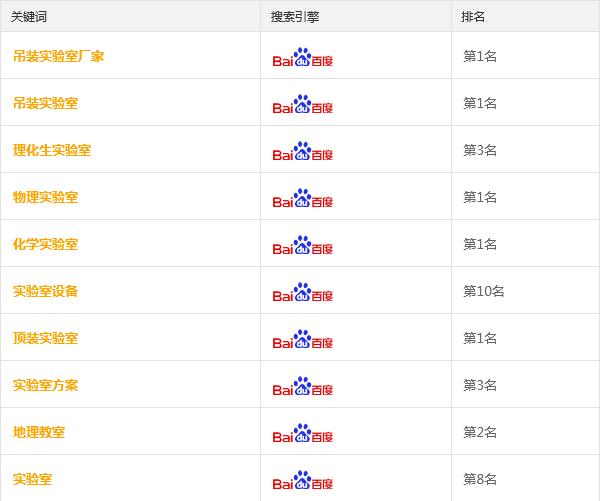Open the 吊装实验室厂家 keyword link
Image resolution: width=600 pixels, height=501 pixels.
point(59,56)
